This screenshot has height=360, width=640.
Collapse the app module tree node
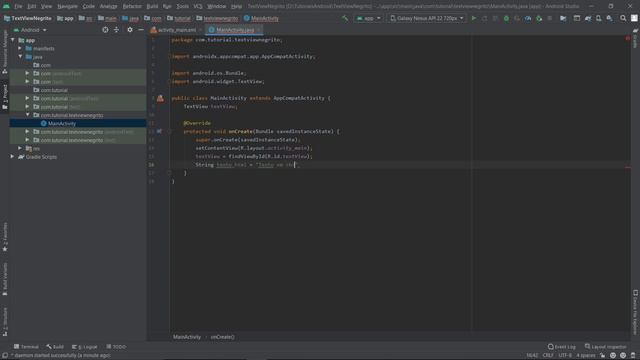point(13,40)
